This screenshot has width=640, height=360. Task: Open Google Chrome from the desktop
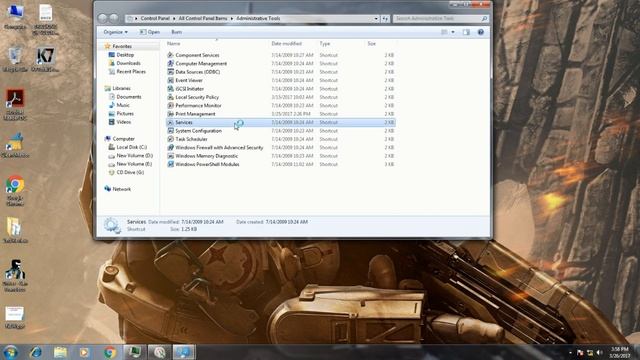pos(15,190)
